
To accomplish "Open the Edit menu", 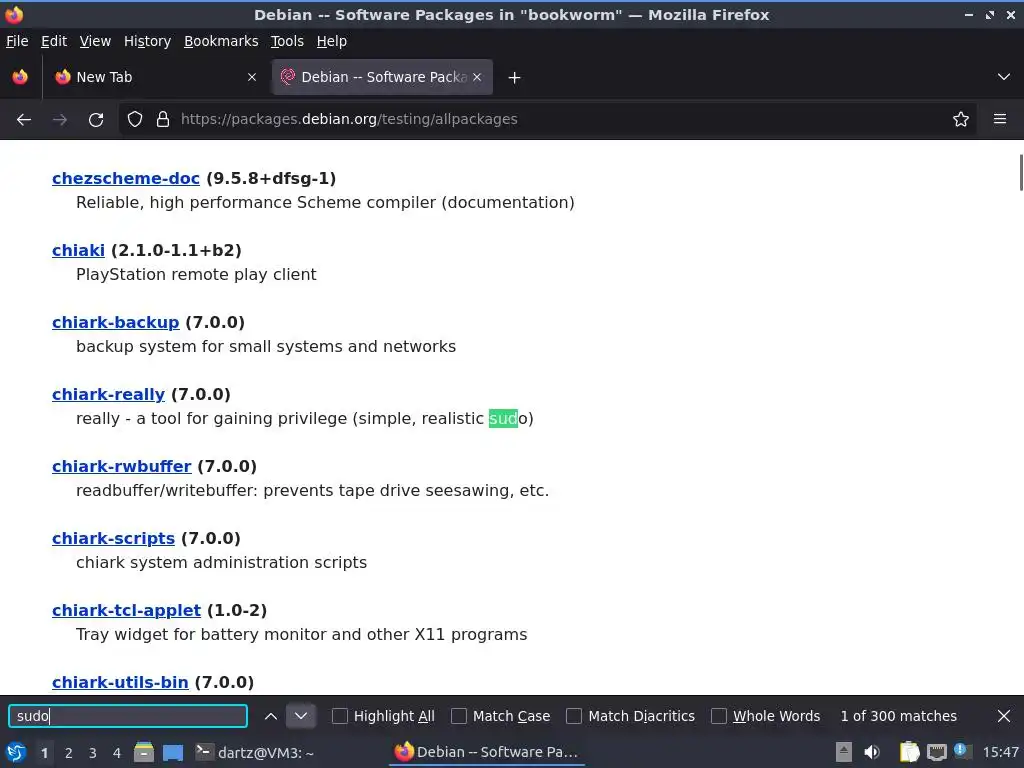I will [54, 41].
